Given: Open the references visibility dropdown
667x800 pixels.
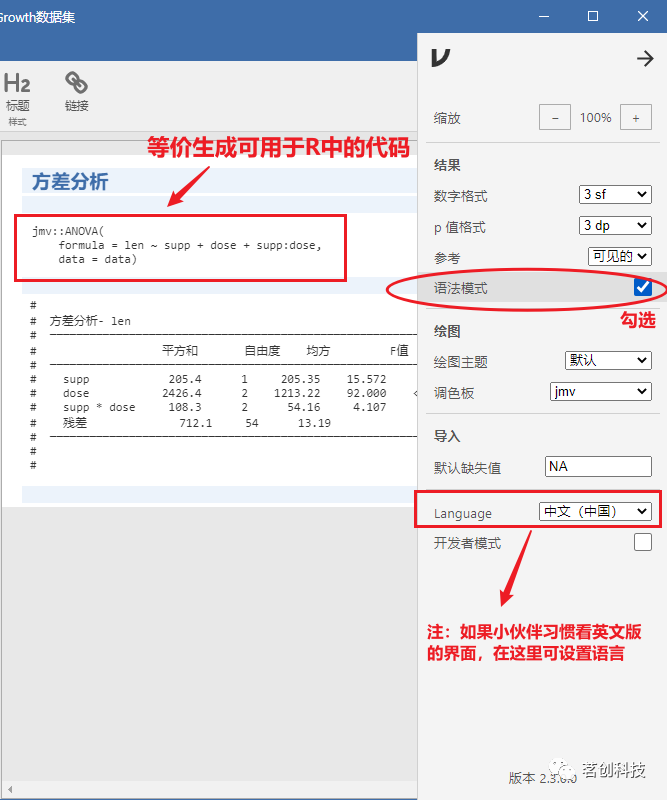Looking at the screenshot, I should (x=620, y=256).
